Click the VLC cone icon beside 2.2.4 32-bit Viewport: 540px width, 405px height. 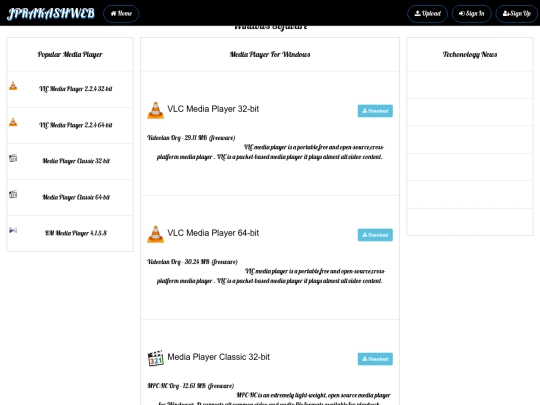coord(13,86)
